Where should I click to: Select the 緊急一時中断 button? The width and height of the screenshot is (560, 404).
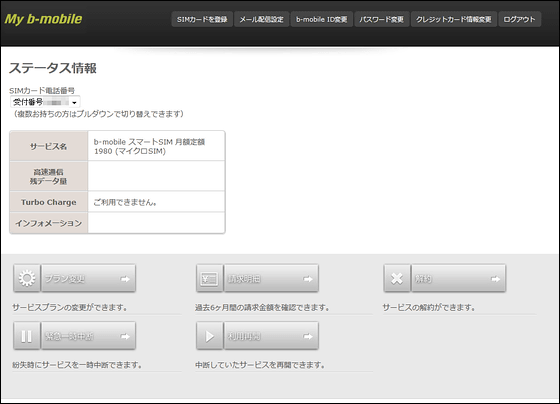point(88,336)
